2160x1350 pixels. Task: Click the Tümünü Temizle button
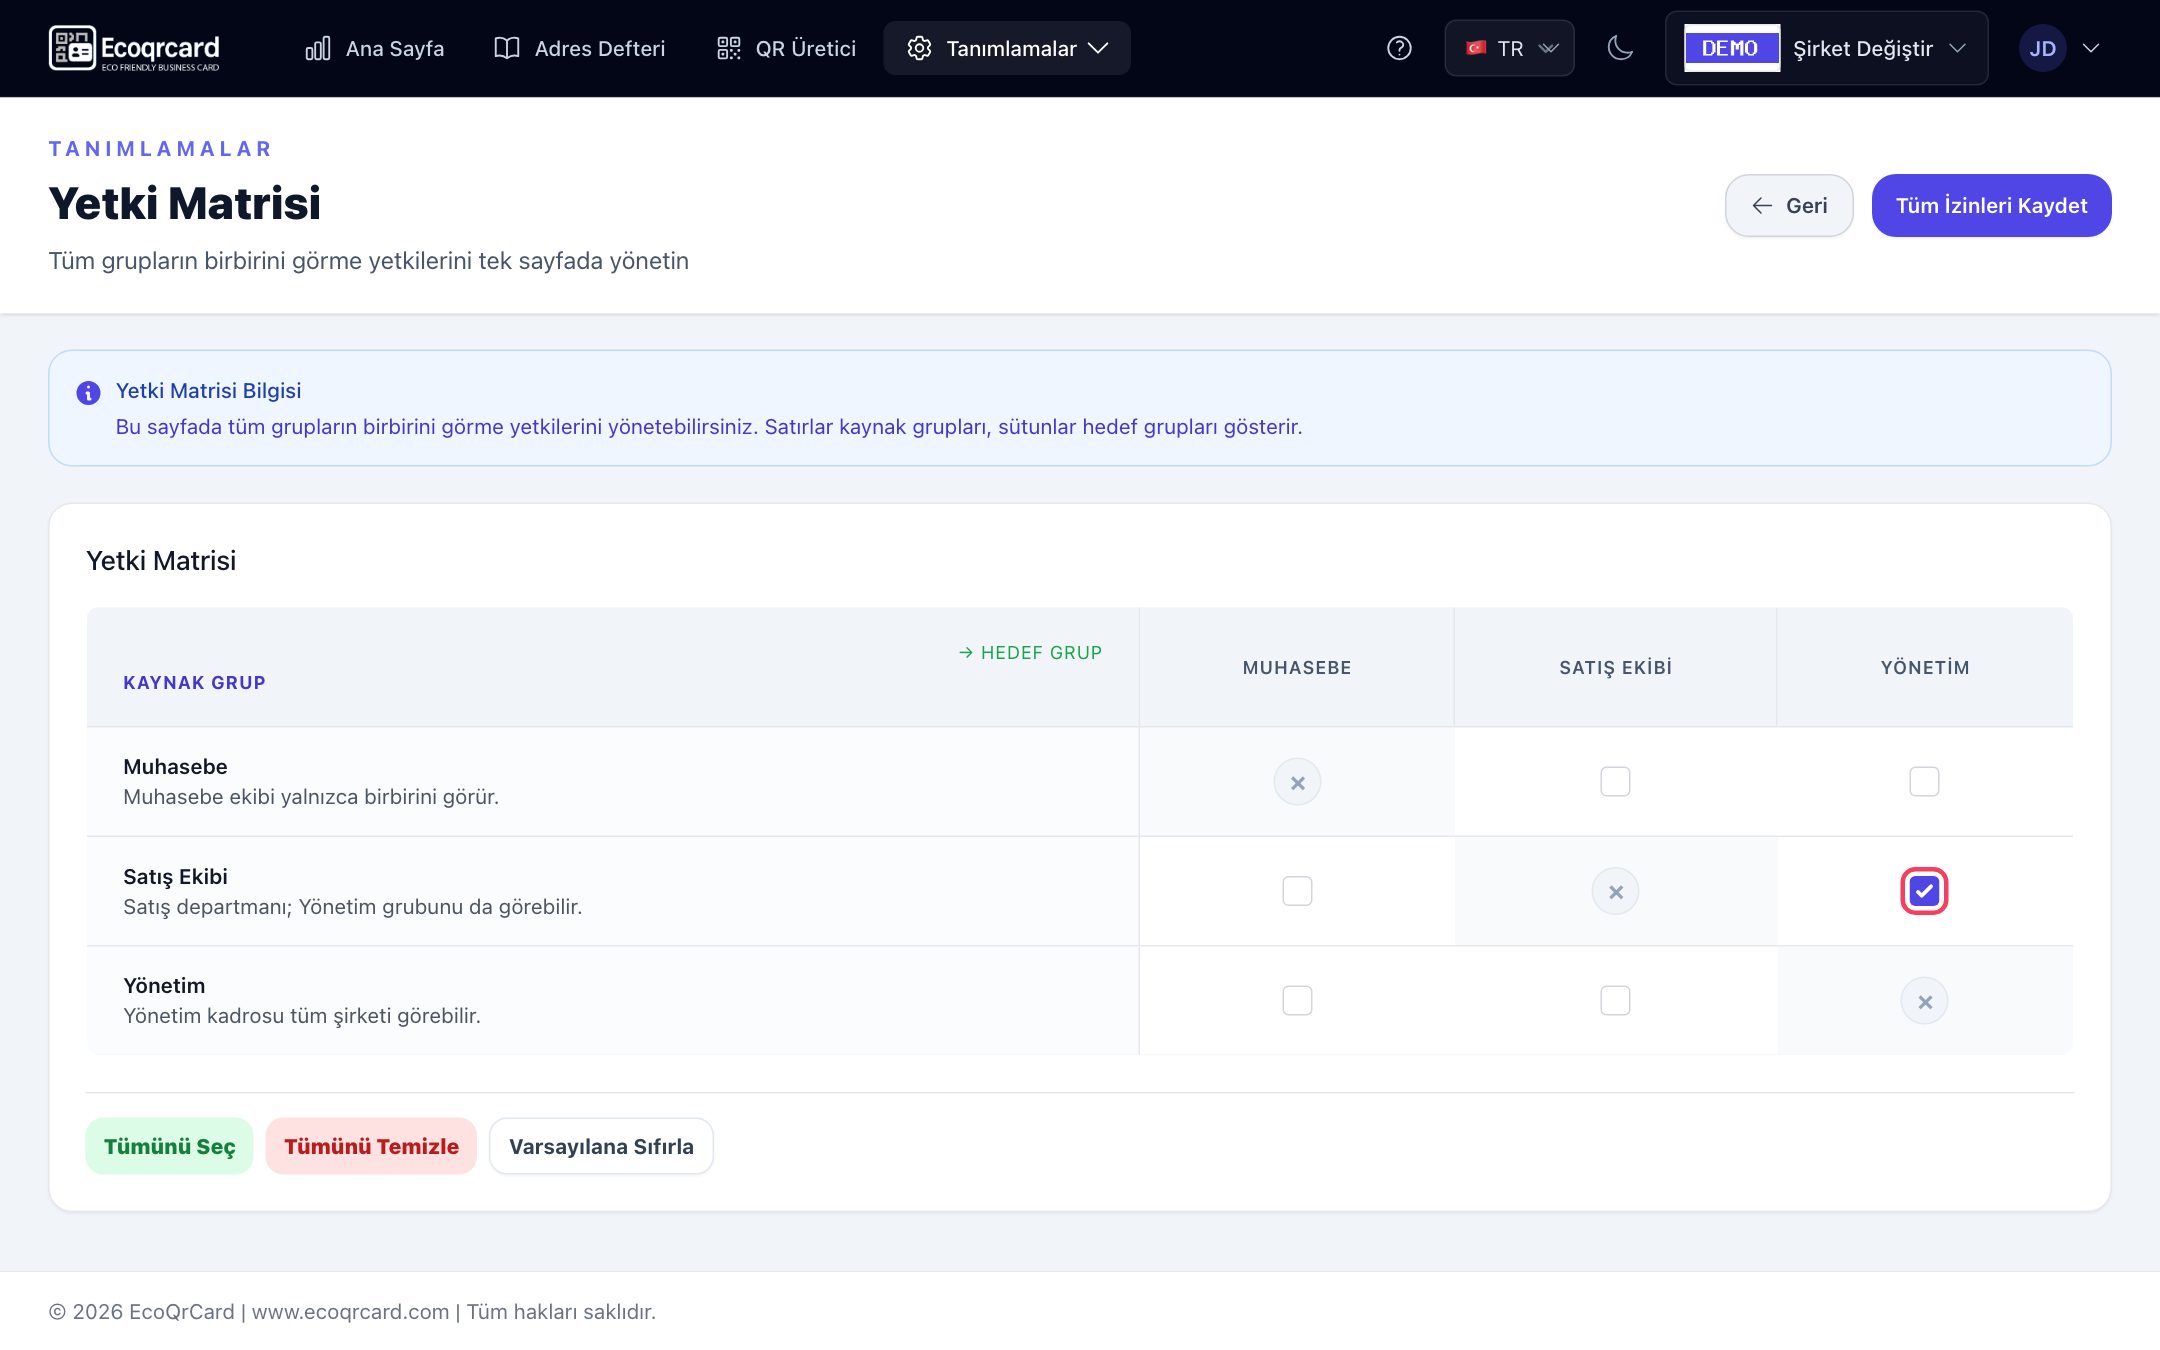click(x=371, y=1146)
